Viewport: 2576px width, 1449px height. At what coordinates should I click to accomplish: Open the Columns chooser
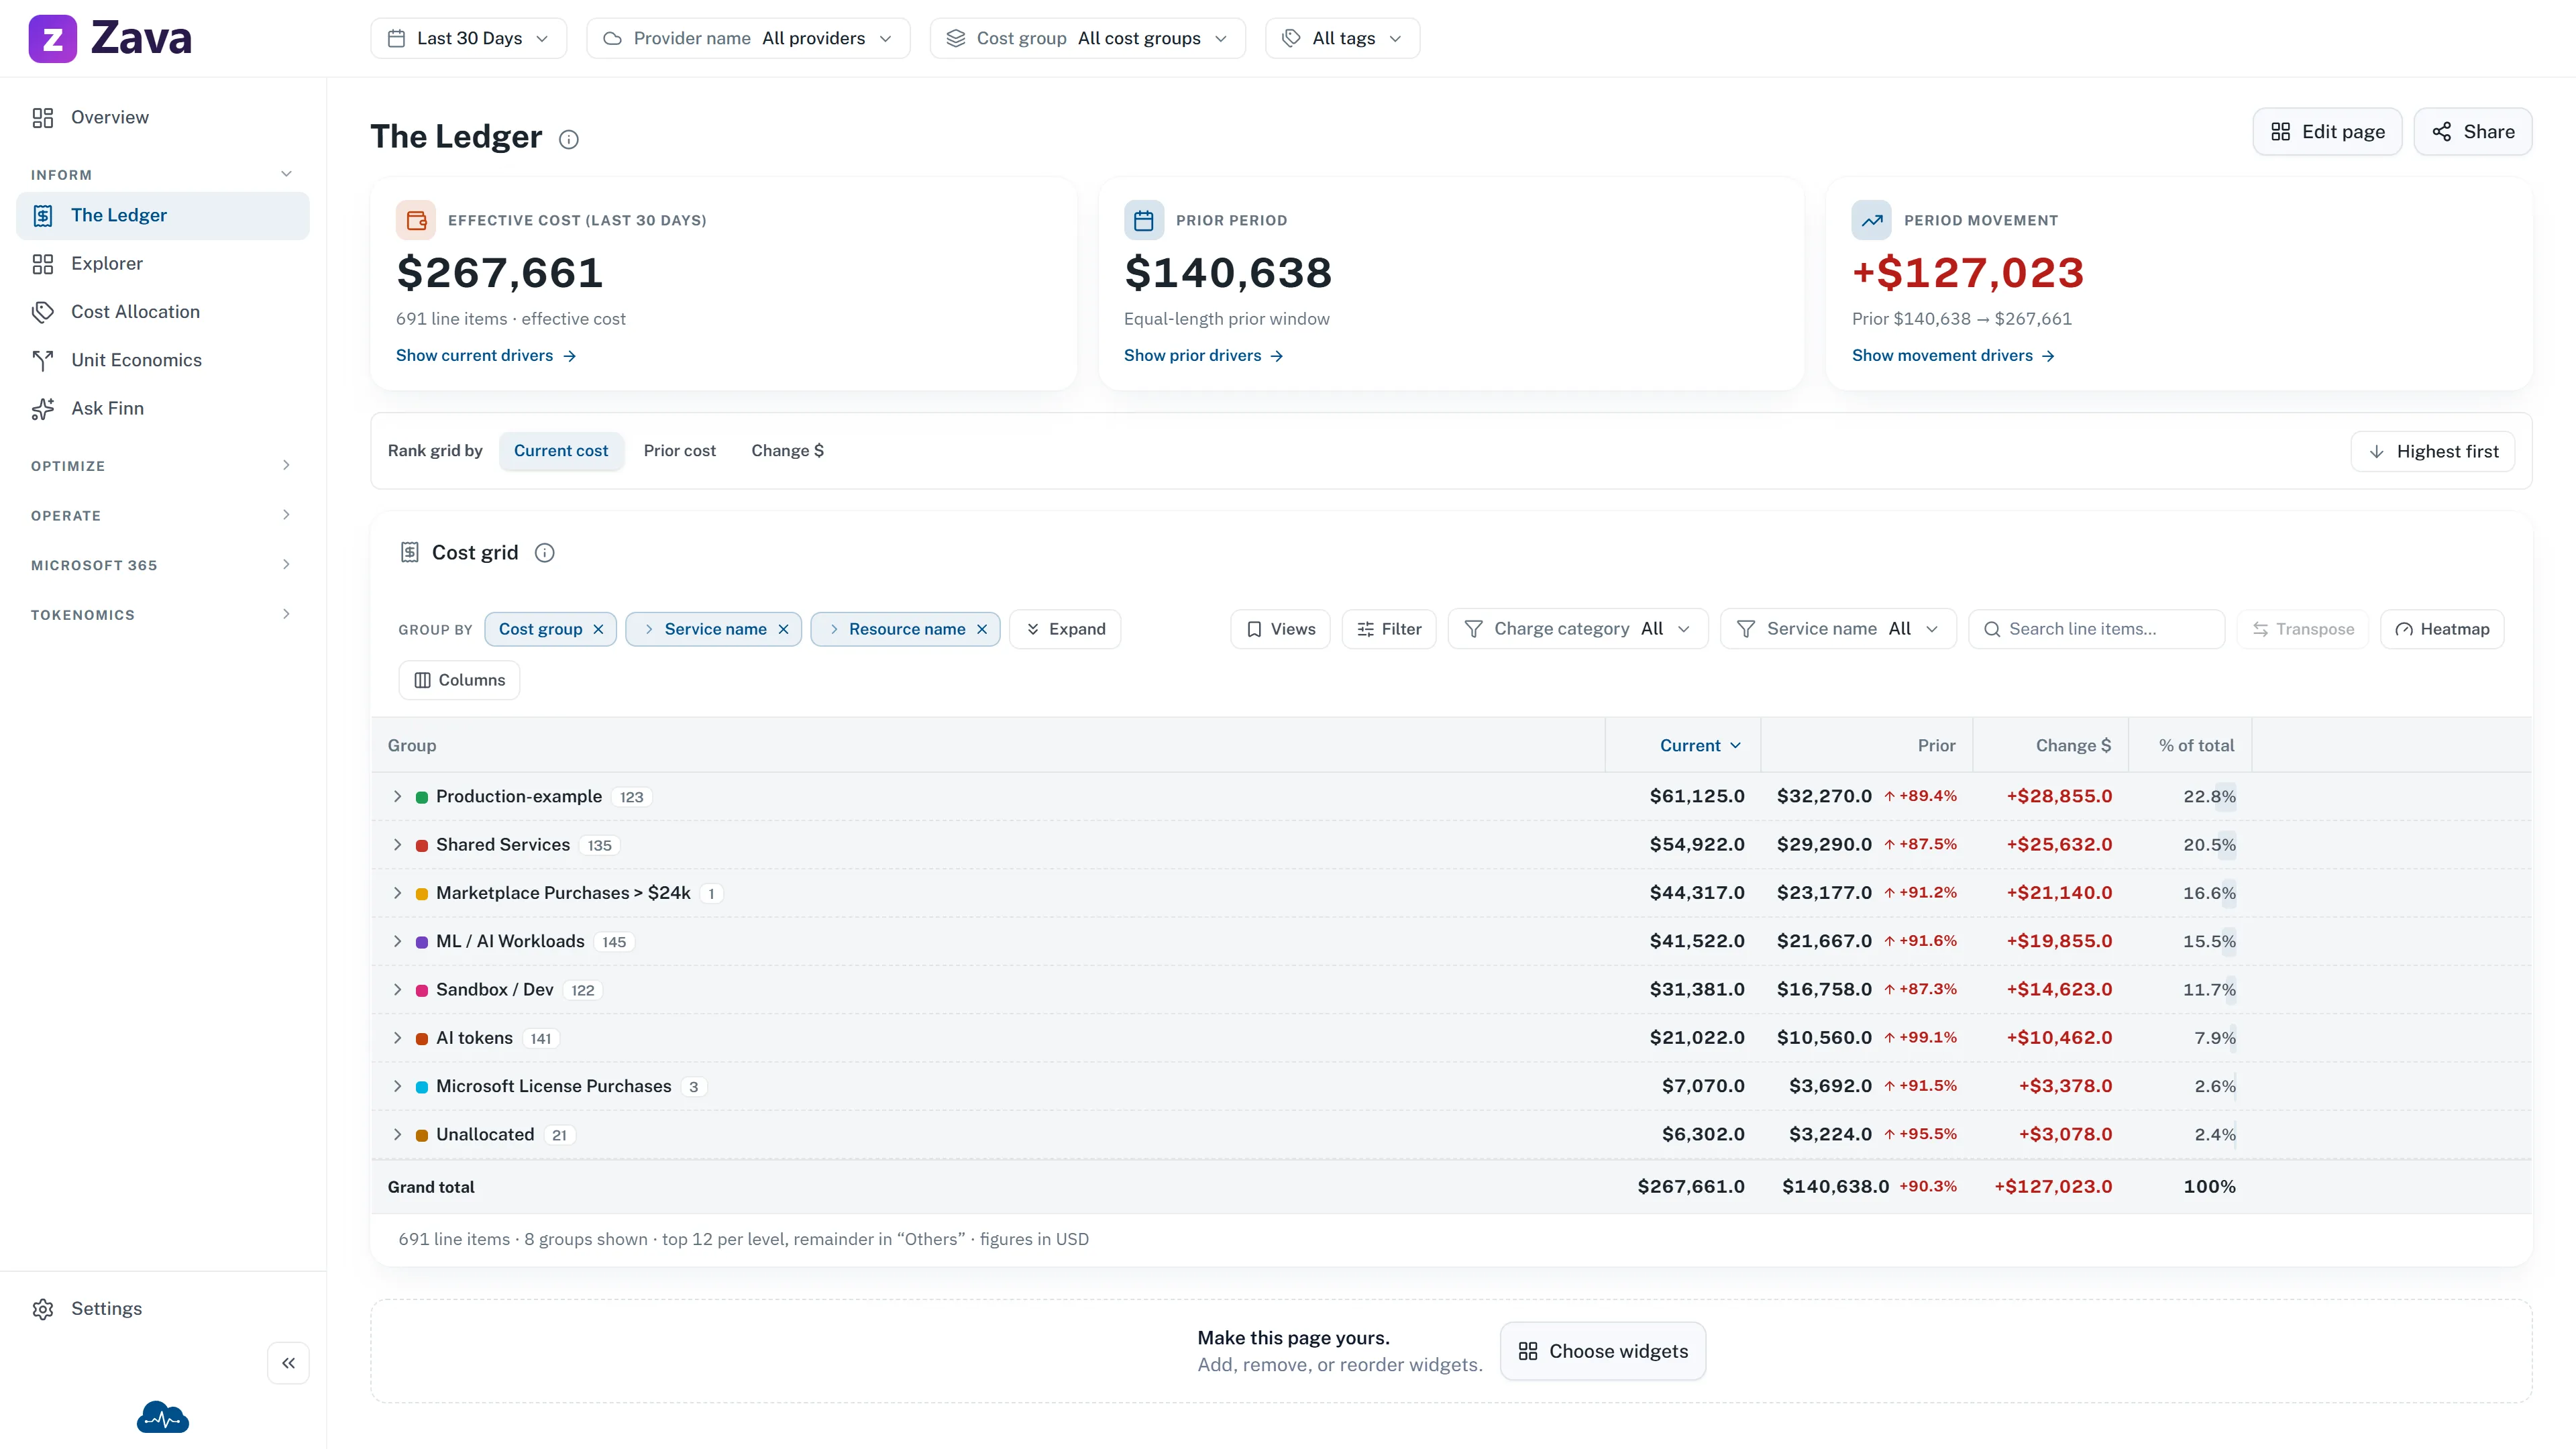point(460,680)
